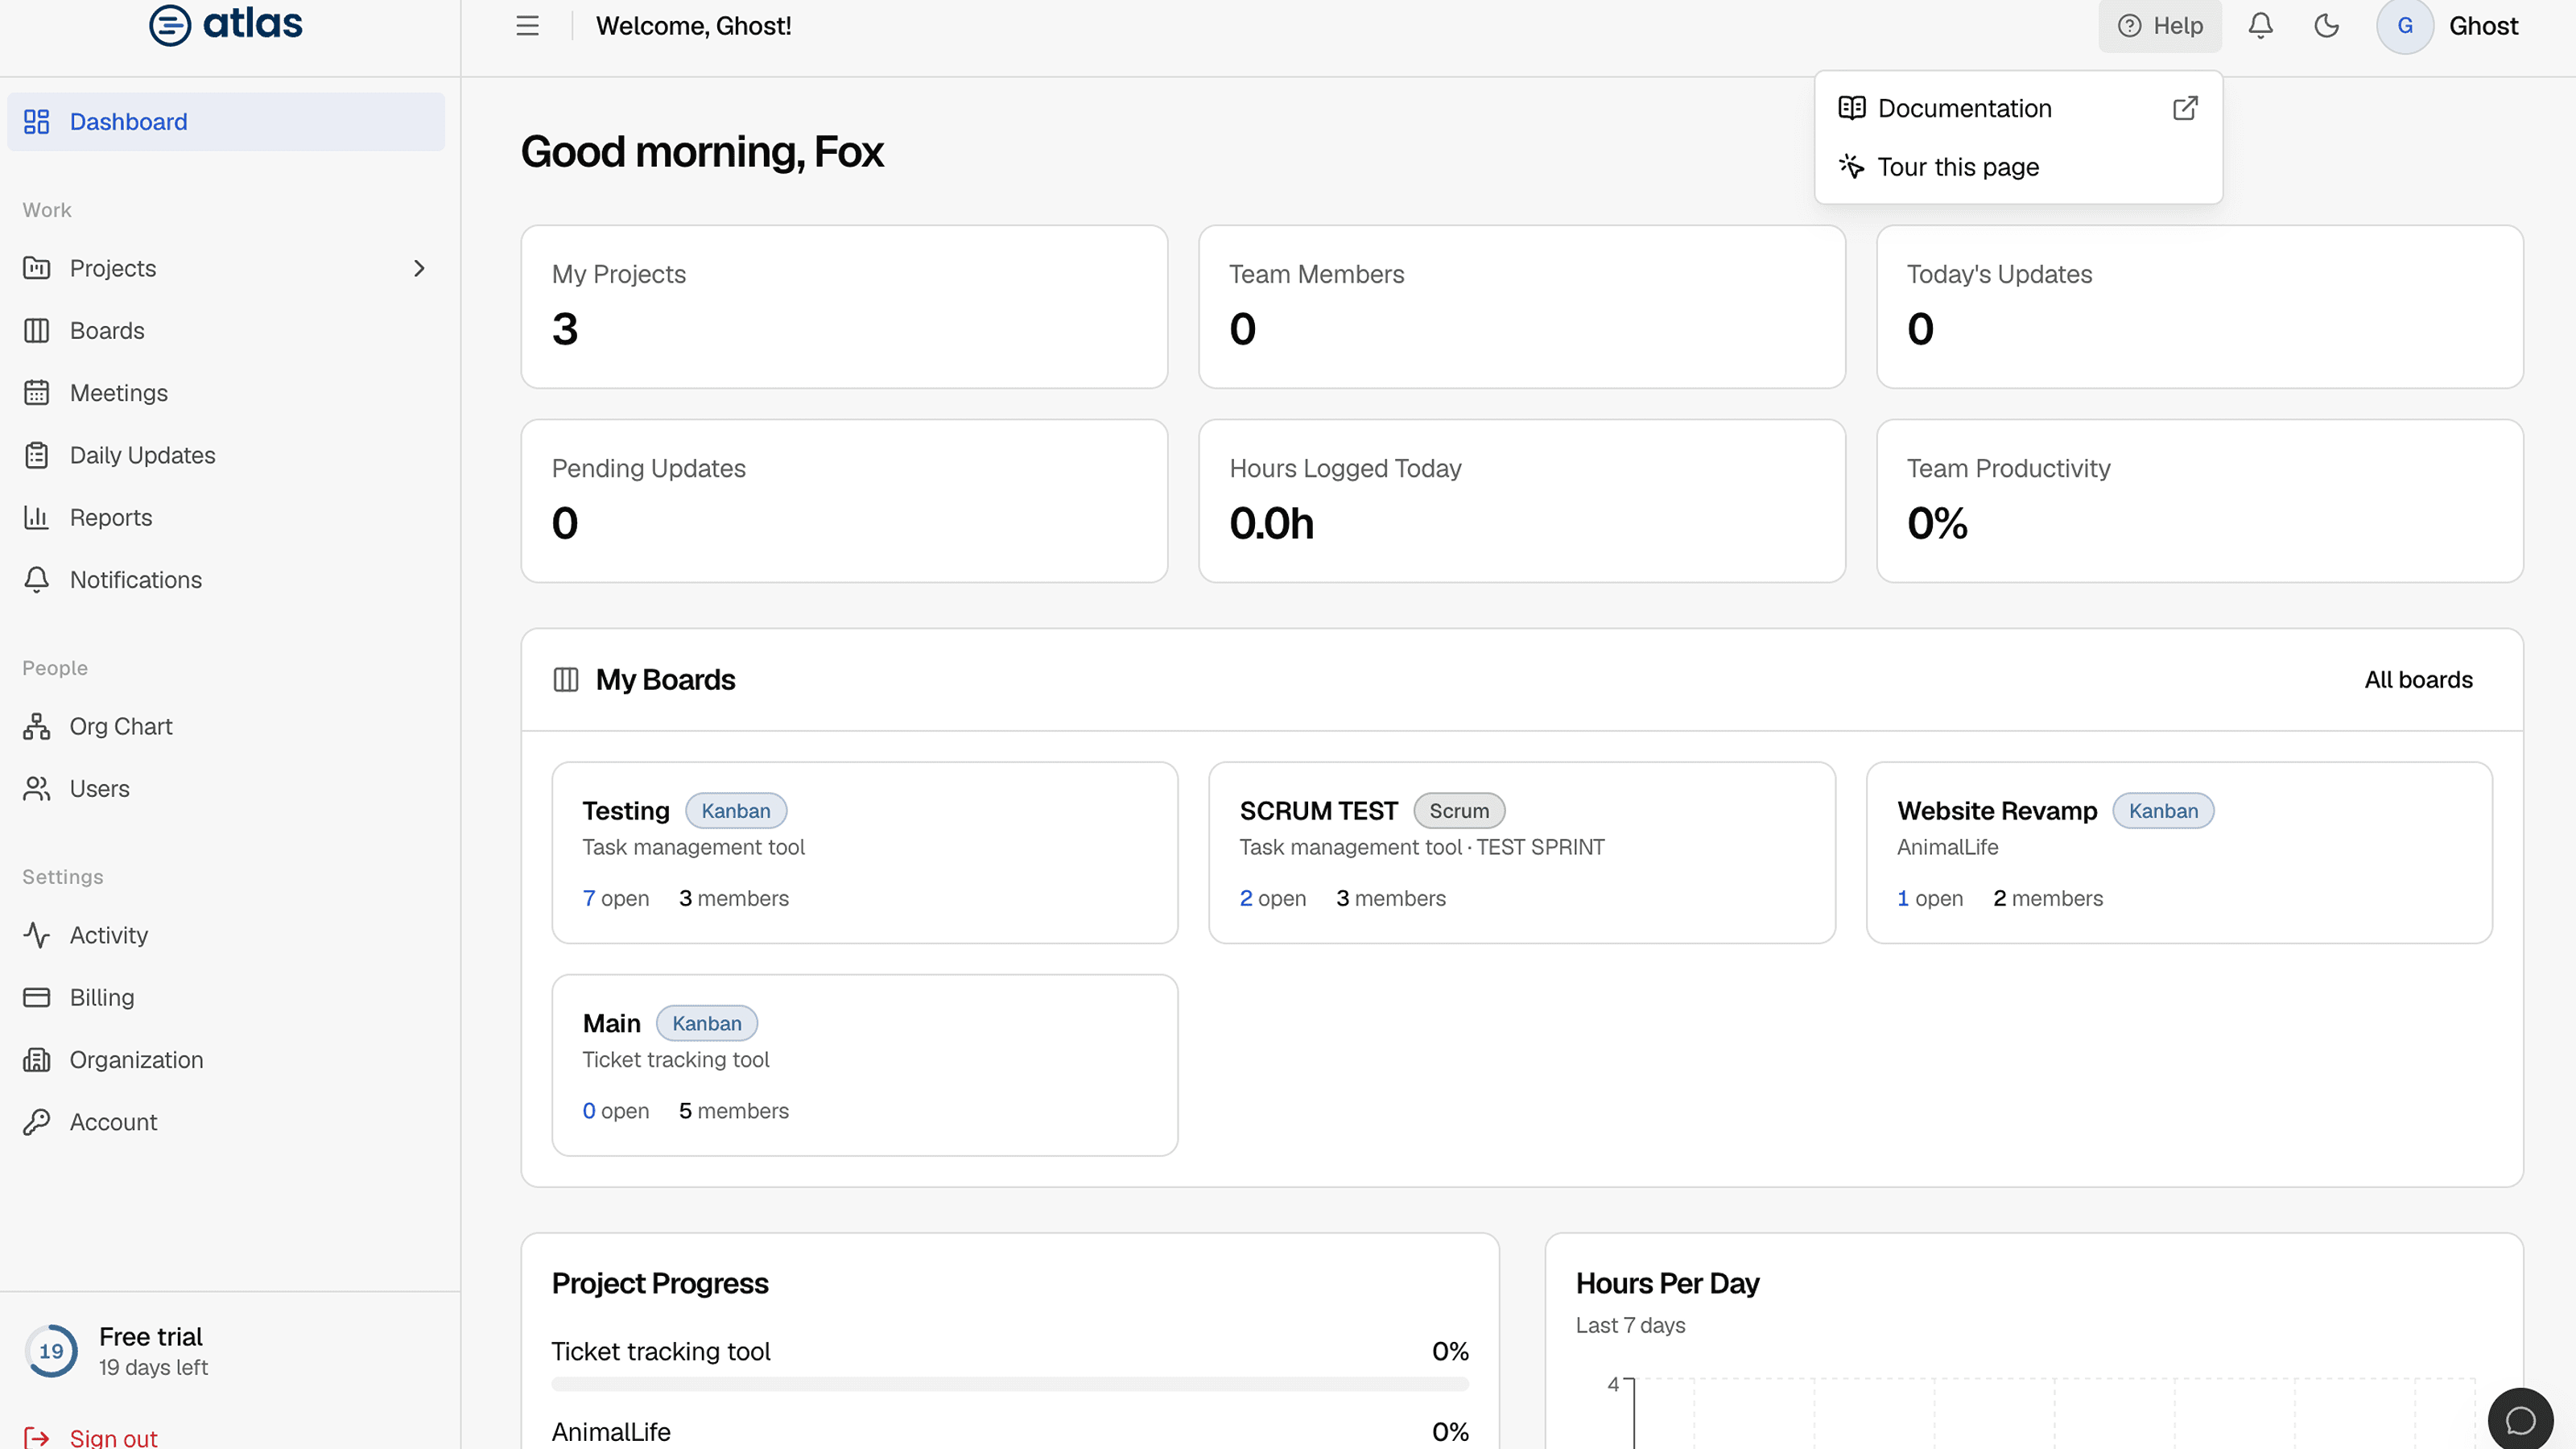Click the My Projects stat card
This screenshot has width=2576, height=1449.
click(x=844, y=307)
